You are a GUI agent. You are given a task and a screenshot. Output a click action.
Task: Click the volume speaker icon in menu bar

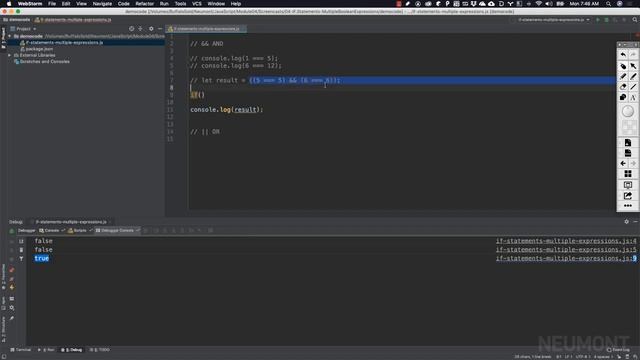pos(549,4)
